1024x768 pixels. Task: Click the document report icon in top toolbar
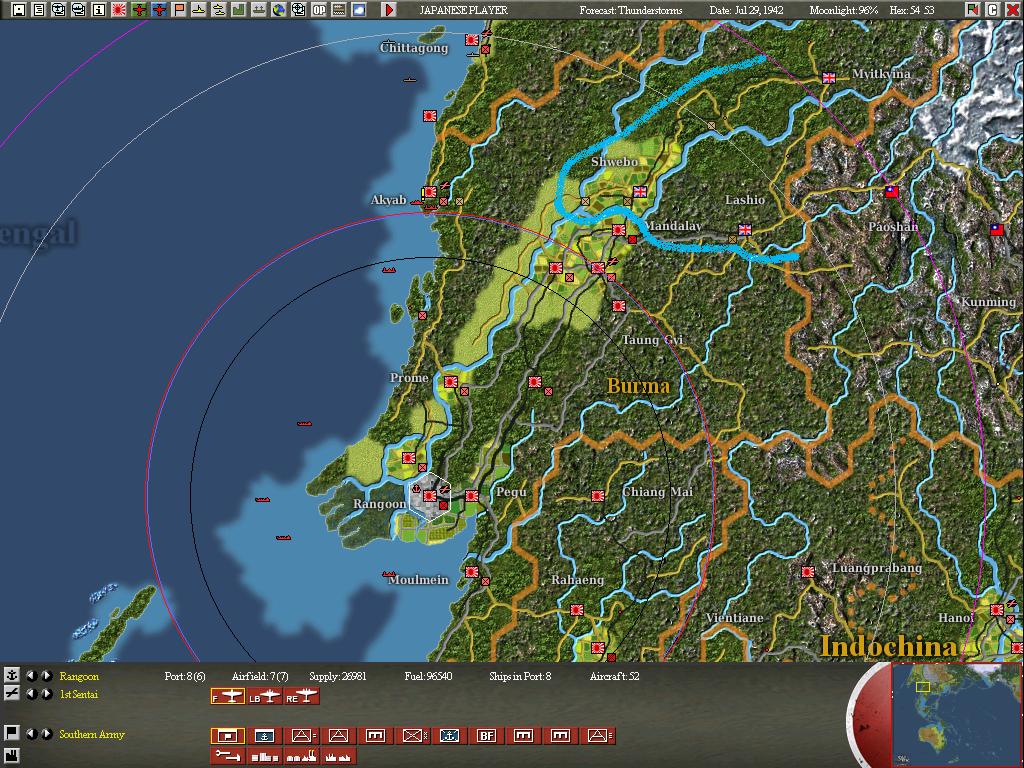tap(39, 10)
